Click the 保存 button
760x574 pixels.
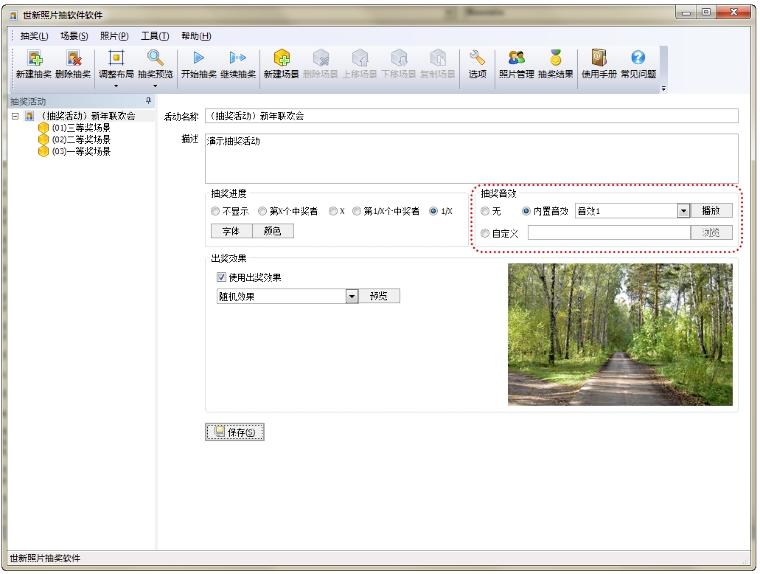tap(235, 432)
